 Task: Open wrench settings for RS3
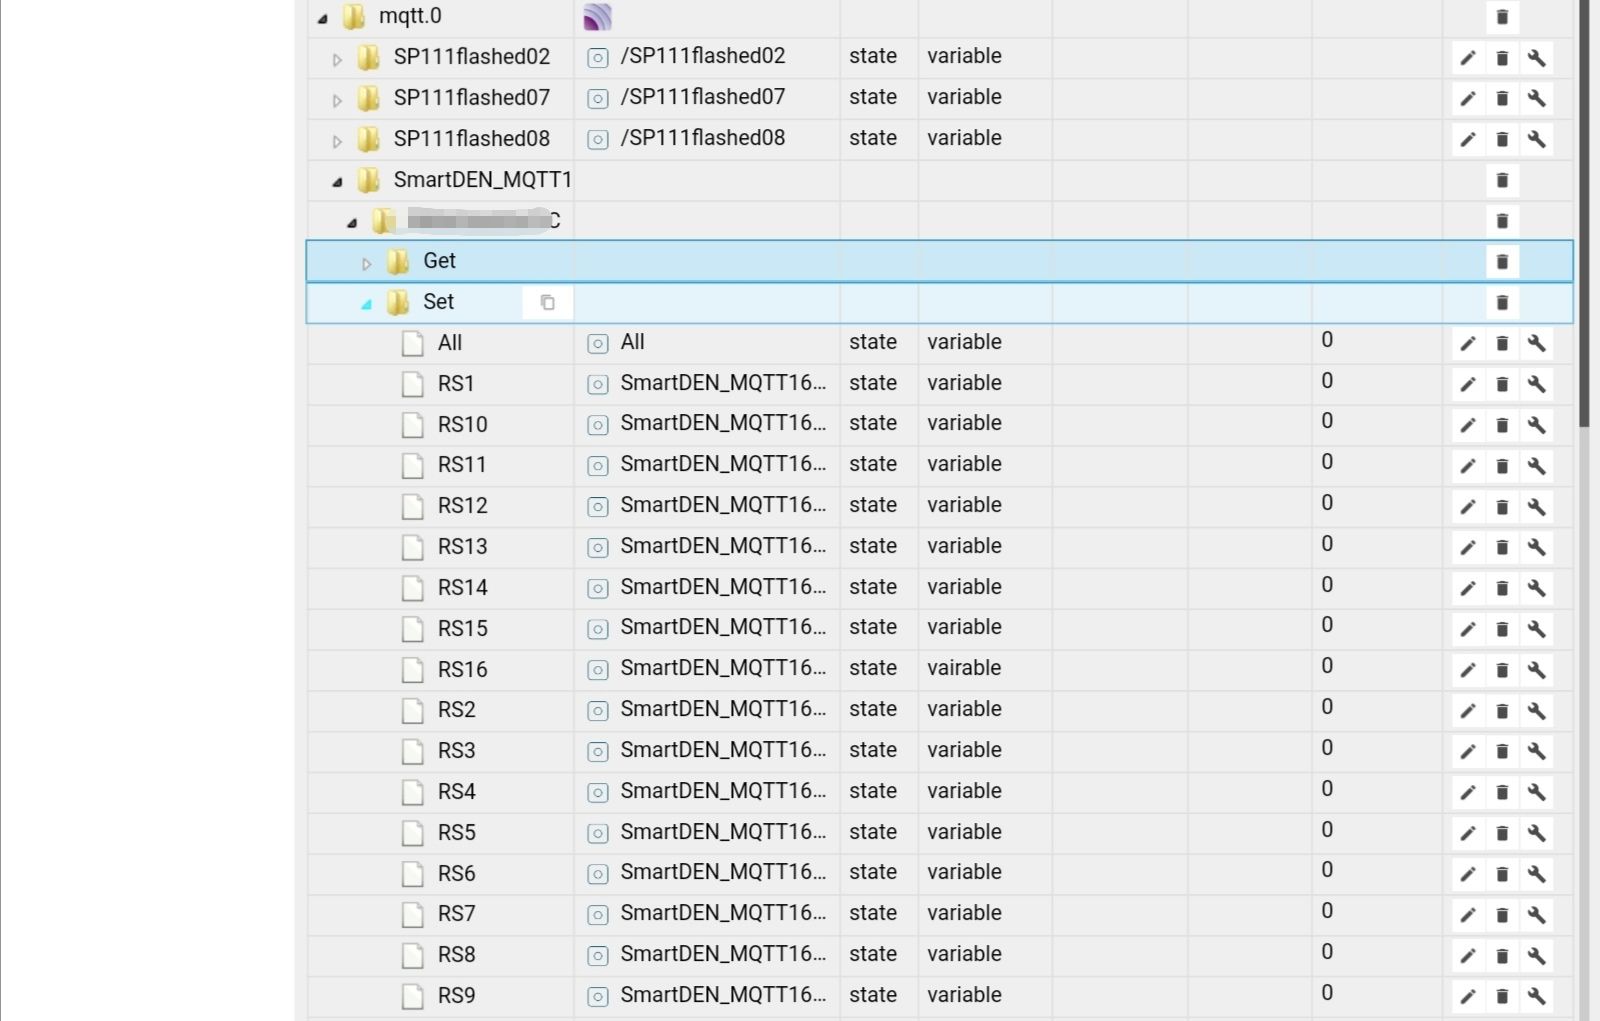click(1536, 752)
